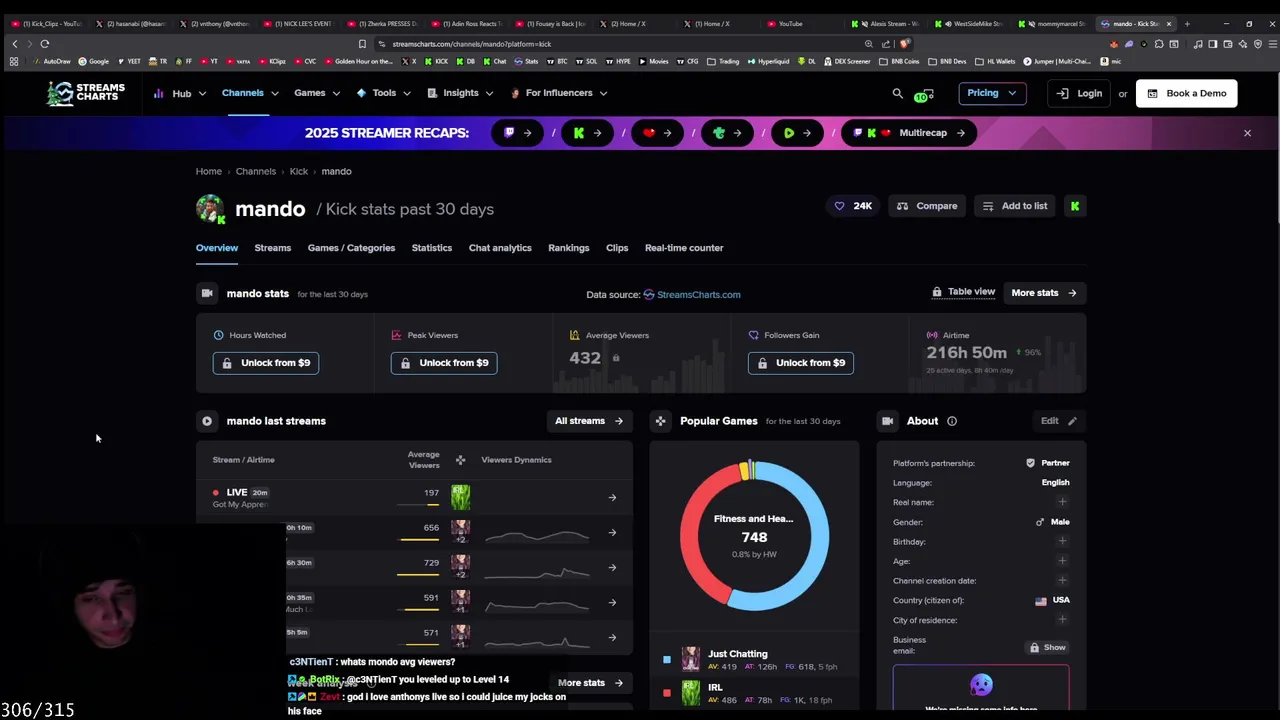The image size is (1280, 720).
Task: Switch to the Statistics tab
Action: [x=432, y=248]
